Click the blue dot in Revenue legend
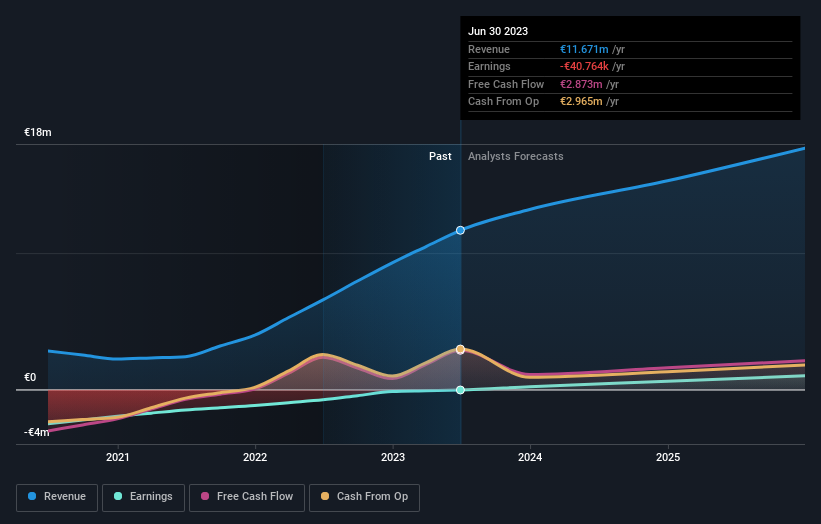This screenshot has width=821, height=524. pos(32,496)
